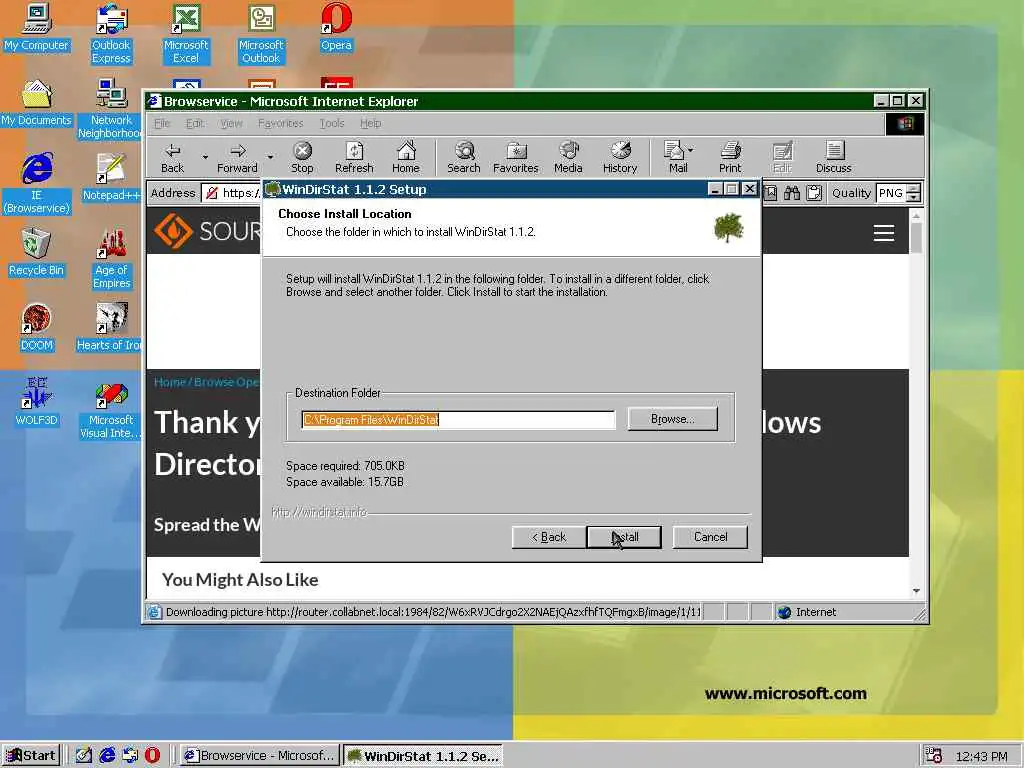Select My Documents desktop icon
This screenshot has width=1024, height=768.
[x=36, y=103]
